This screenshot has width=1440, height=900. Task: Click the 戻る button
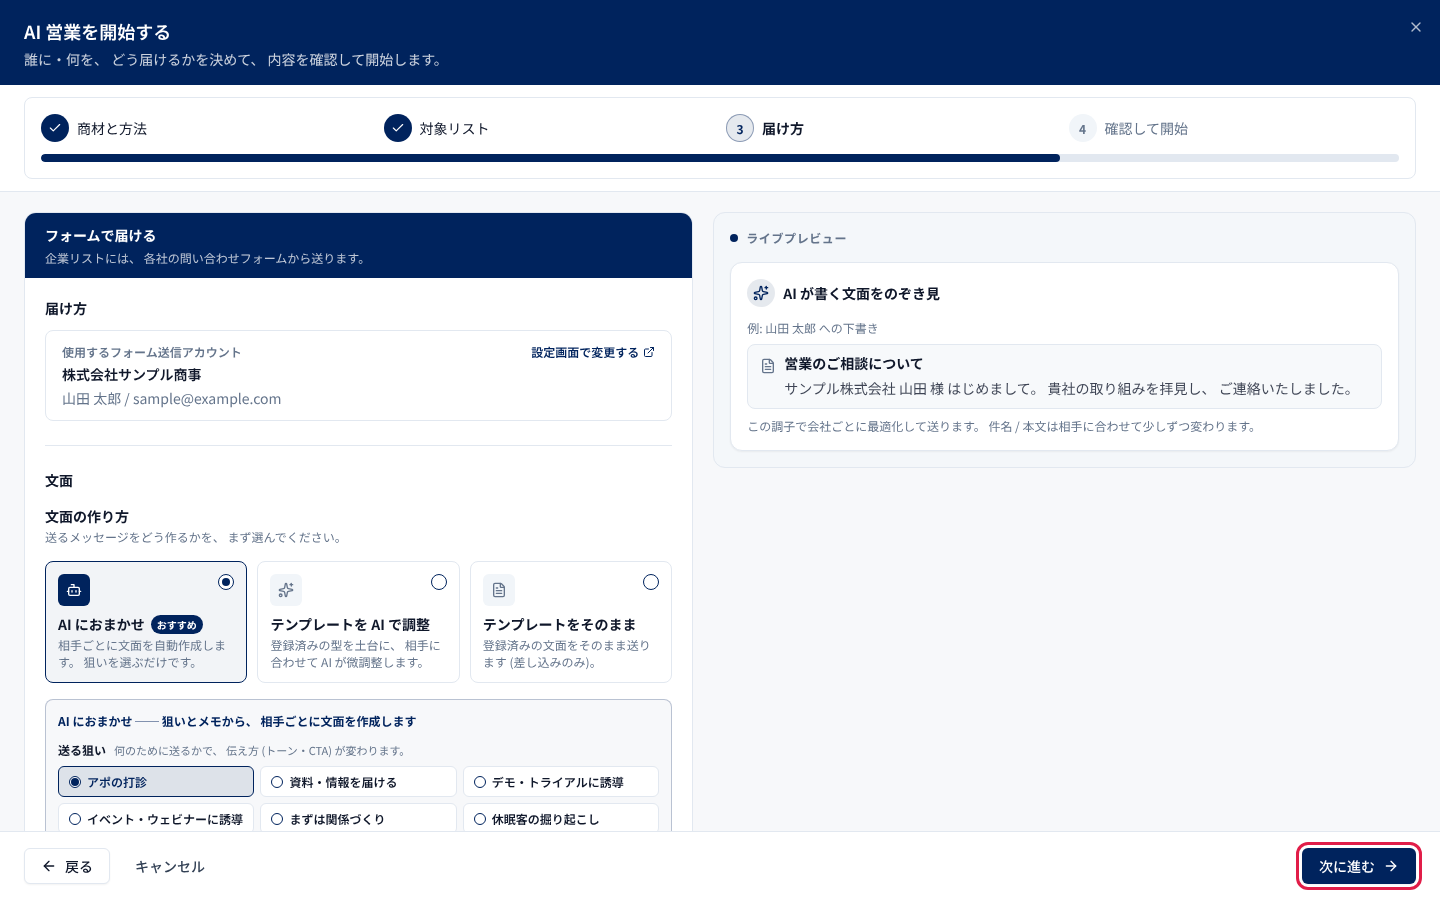coord(67,866)
